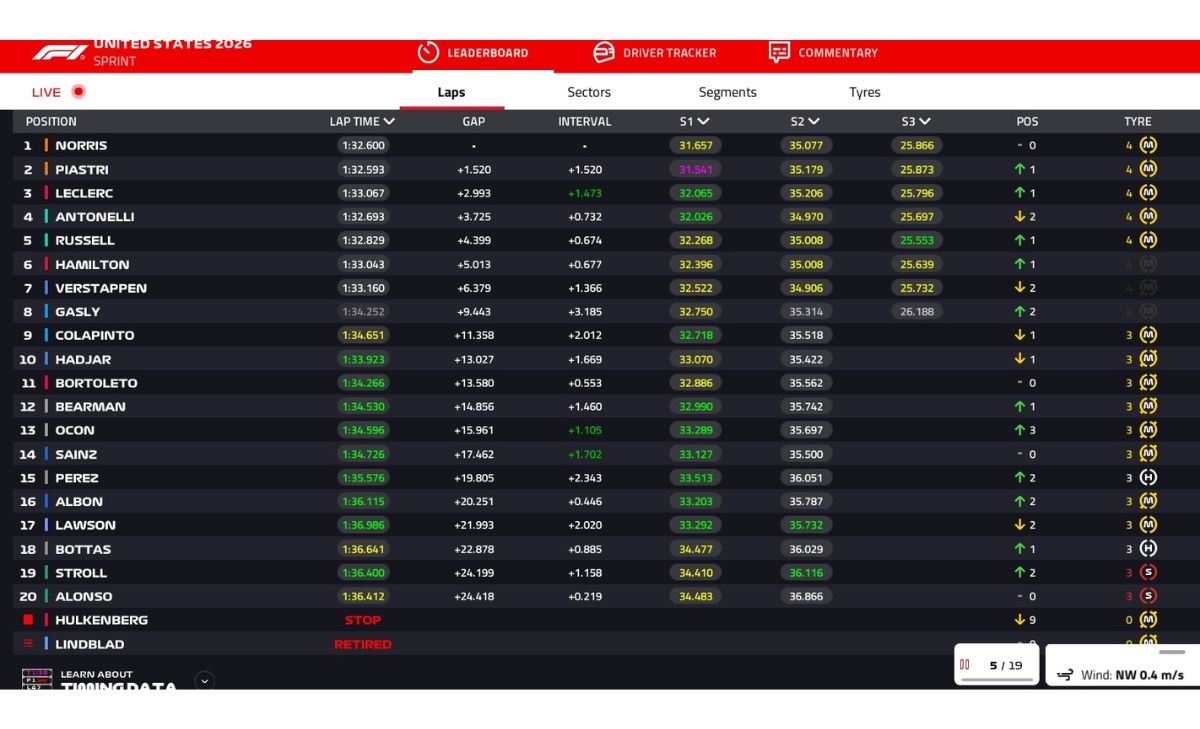Click Alonso's gap value +24.418
This screenshot has height=729, width=1200.
tap(474, 596)
